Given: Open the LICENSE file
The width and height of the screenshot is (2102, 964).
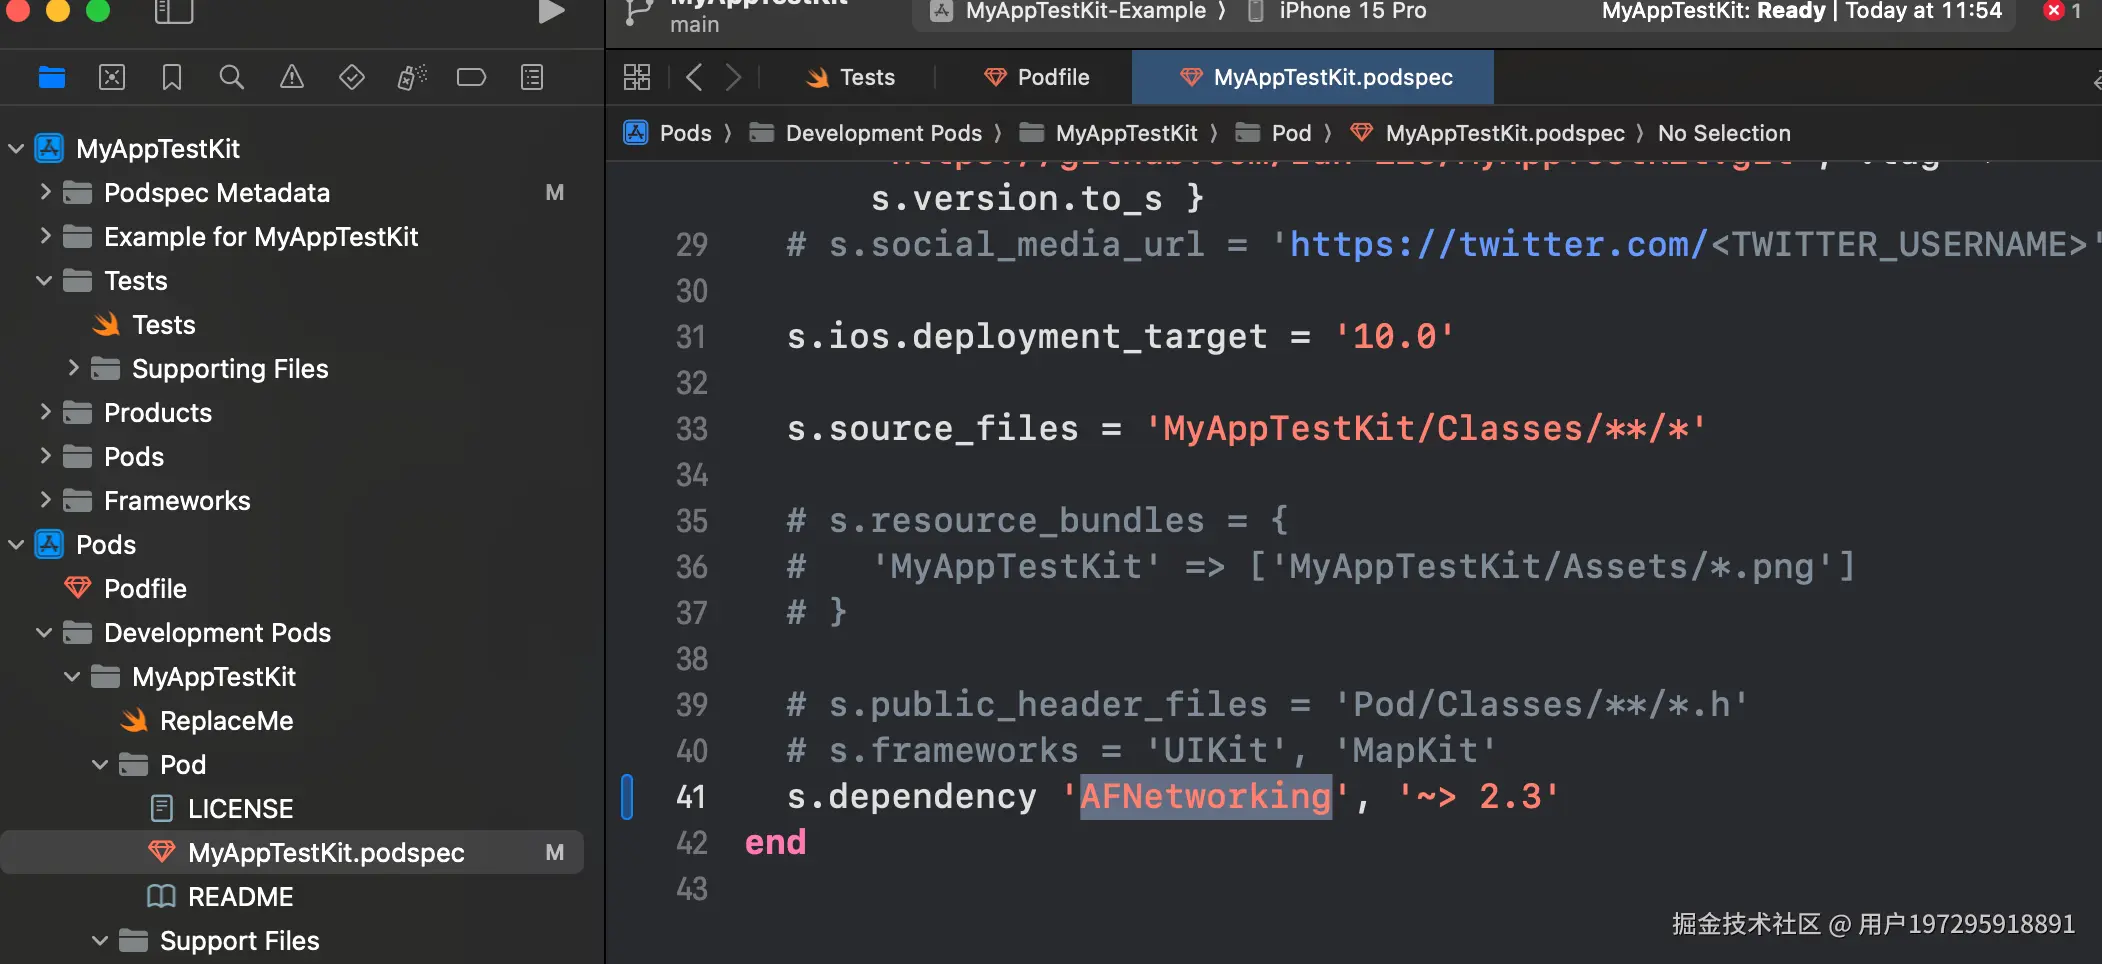Looking at the screenshot, I should tap(221, 809).
